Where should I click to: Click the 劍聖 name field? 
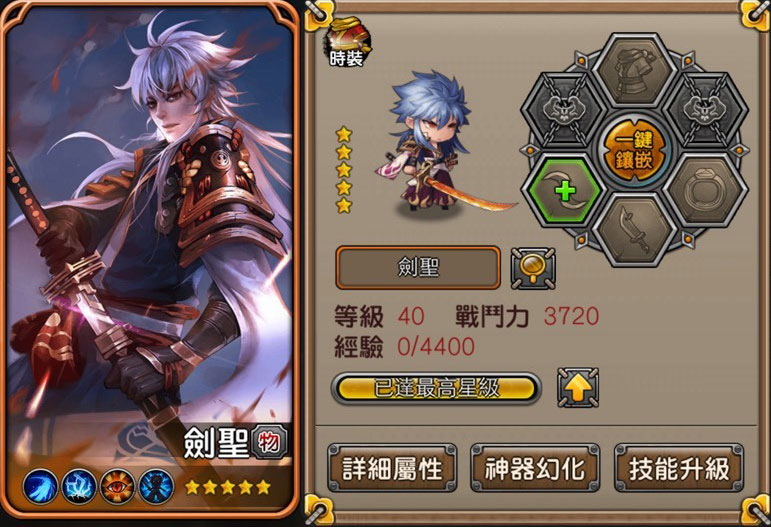point(418,268)
